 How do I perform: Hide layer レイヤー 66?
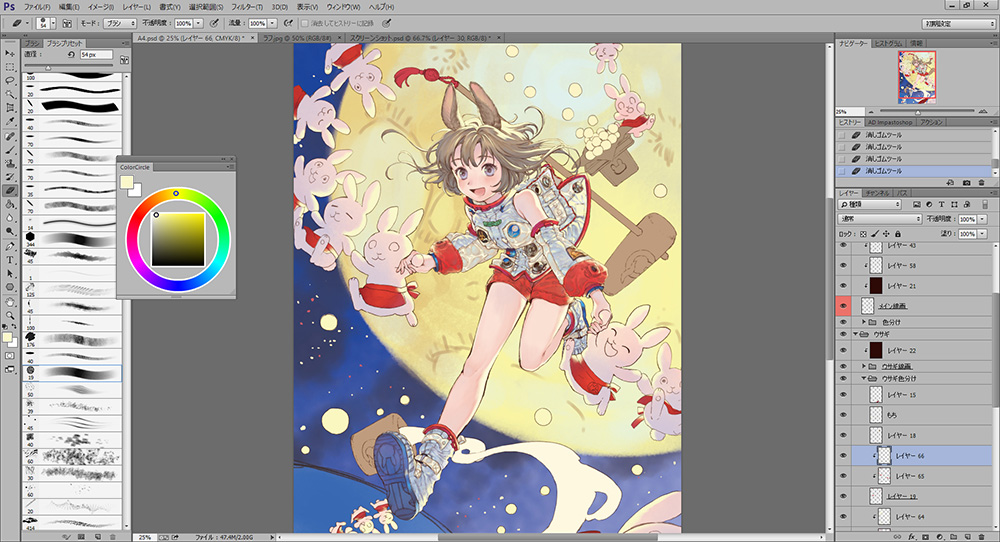point(843,455)
